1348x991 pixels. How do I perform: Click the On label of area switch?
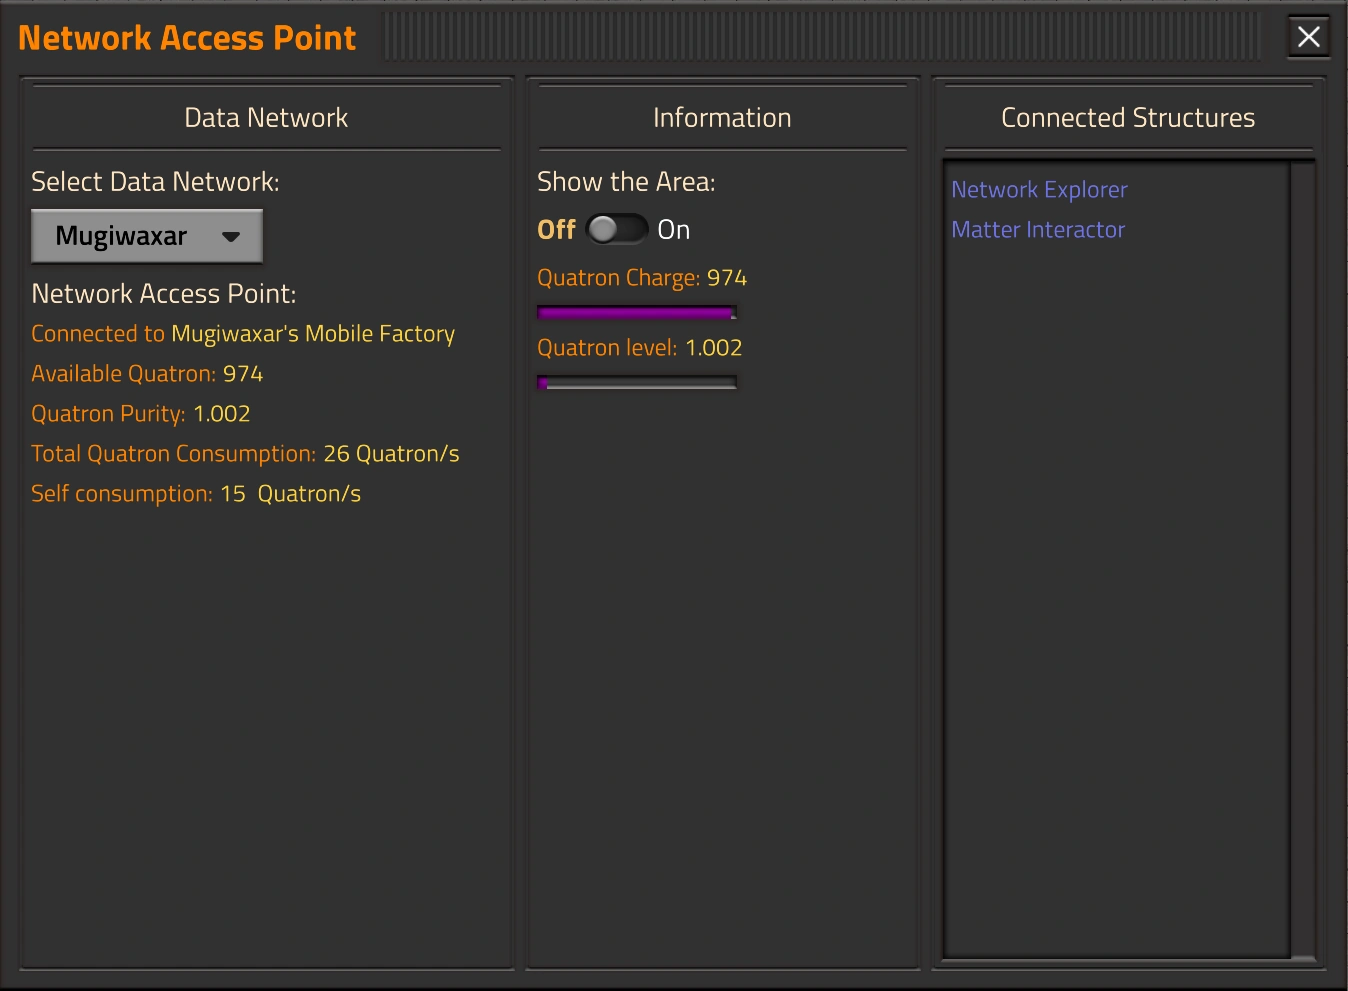coord(674,230)
